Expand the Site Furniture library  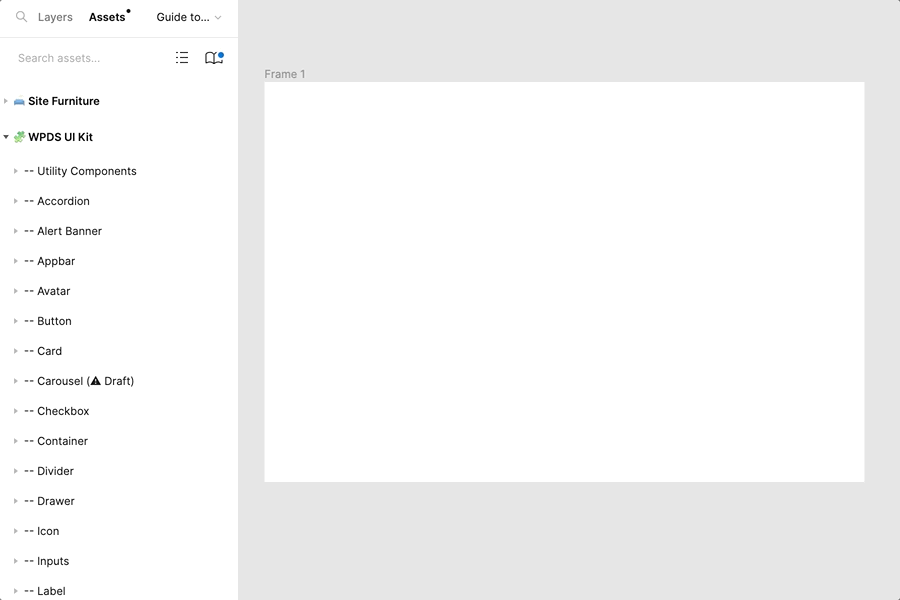(6, 101)
